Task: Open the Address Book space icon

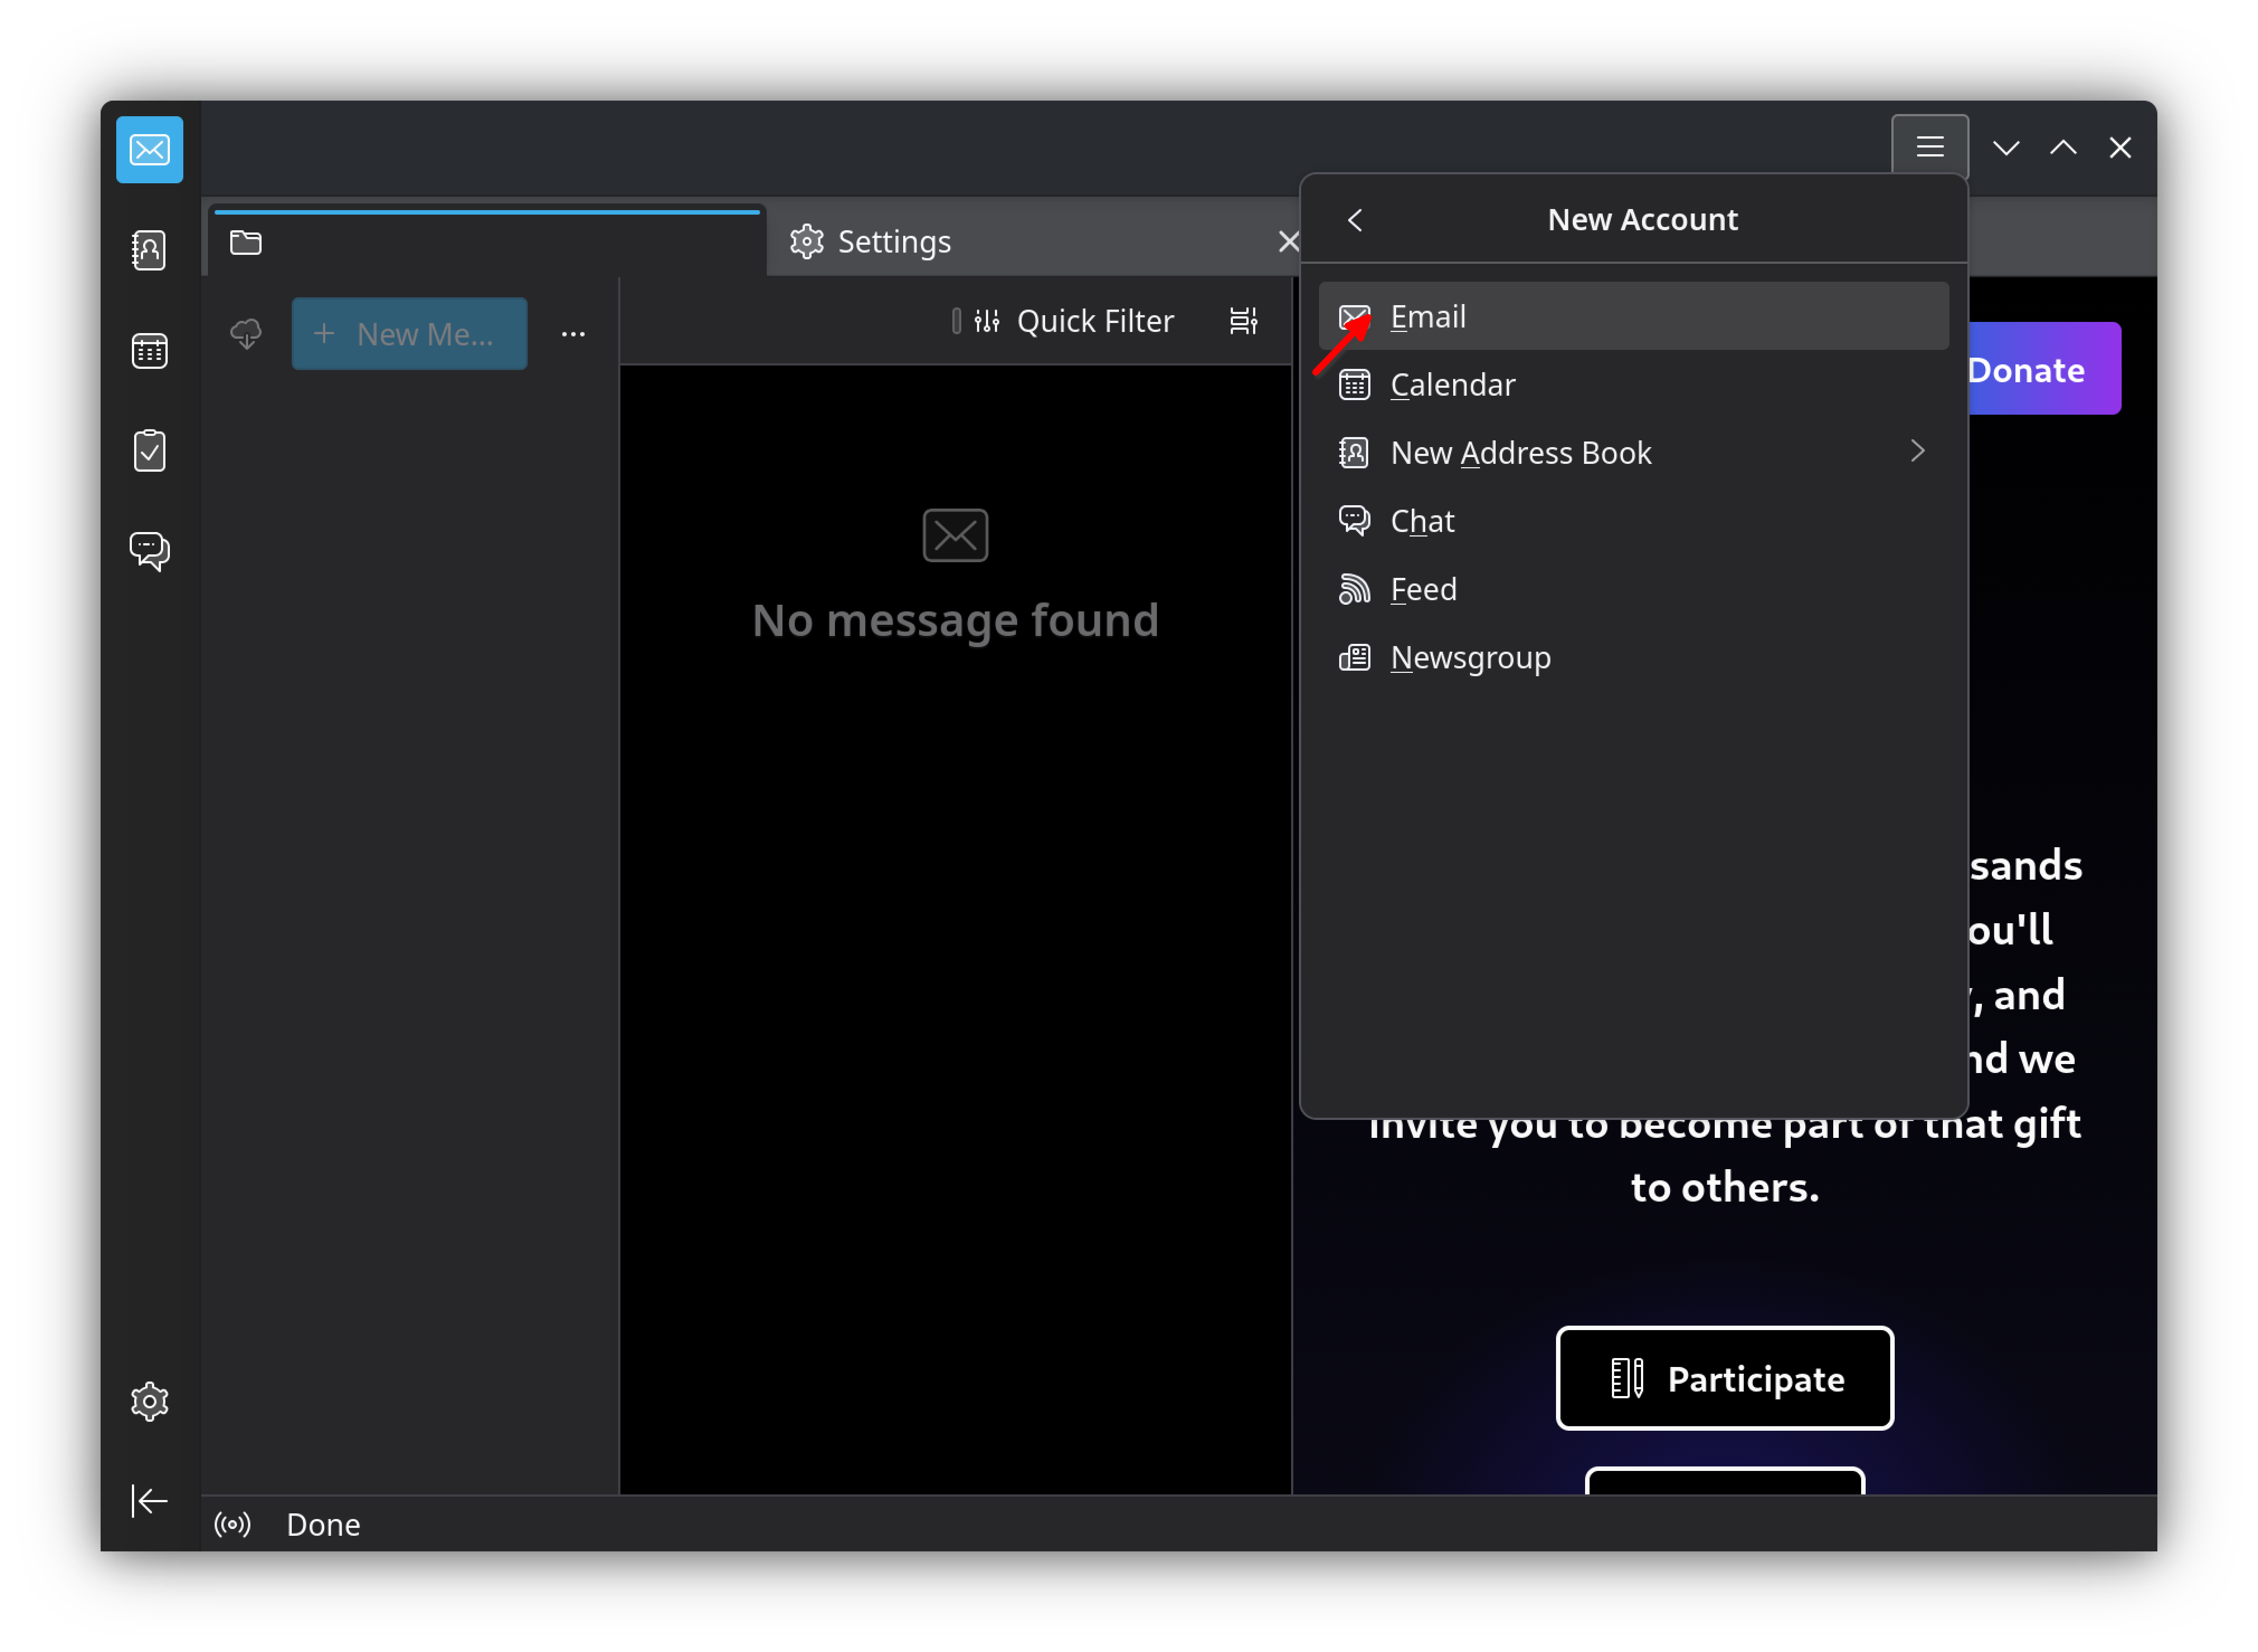Action: click(149, 250)
